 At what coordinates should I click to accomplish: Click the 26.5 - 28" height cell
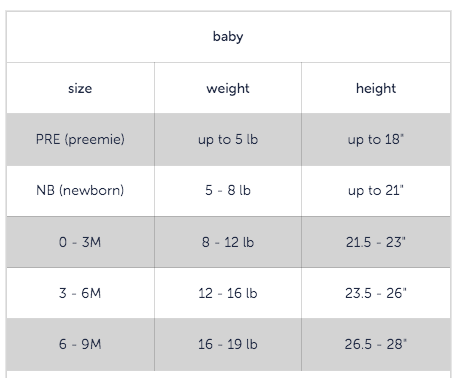point(376,344)
